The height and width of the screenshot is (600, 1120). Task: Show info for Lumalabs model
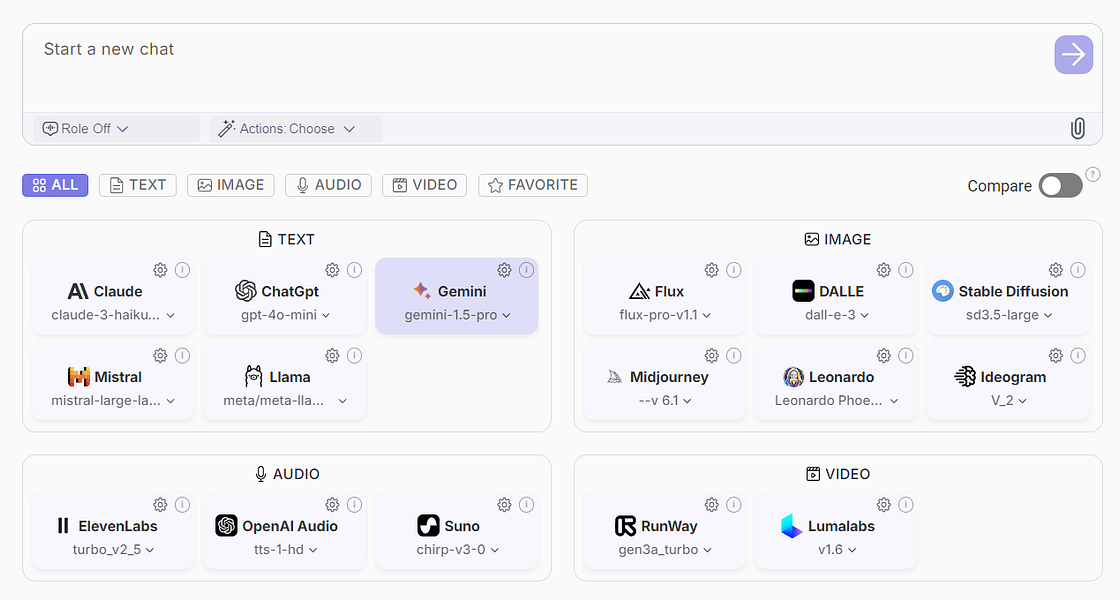tap(906, 505)
